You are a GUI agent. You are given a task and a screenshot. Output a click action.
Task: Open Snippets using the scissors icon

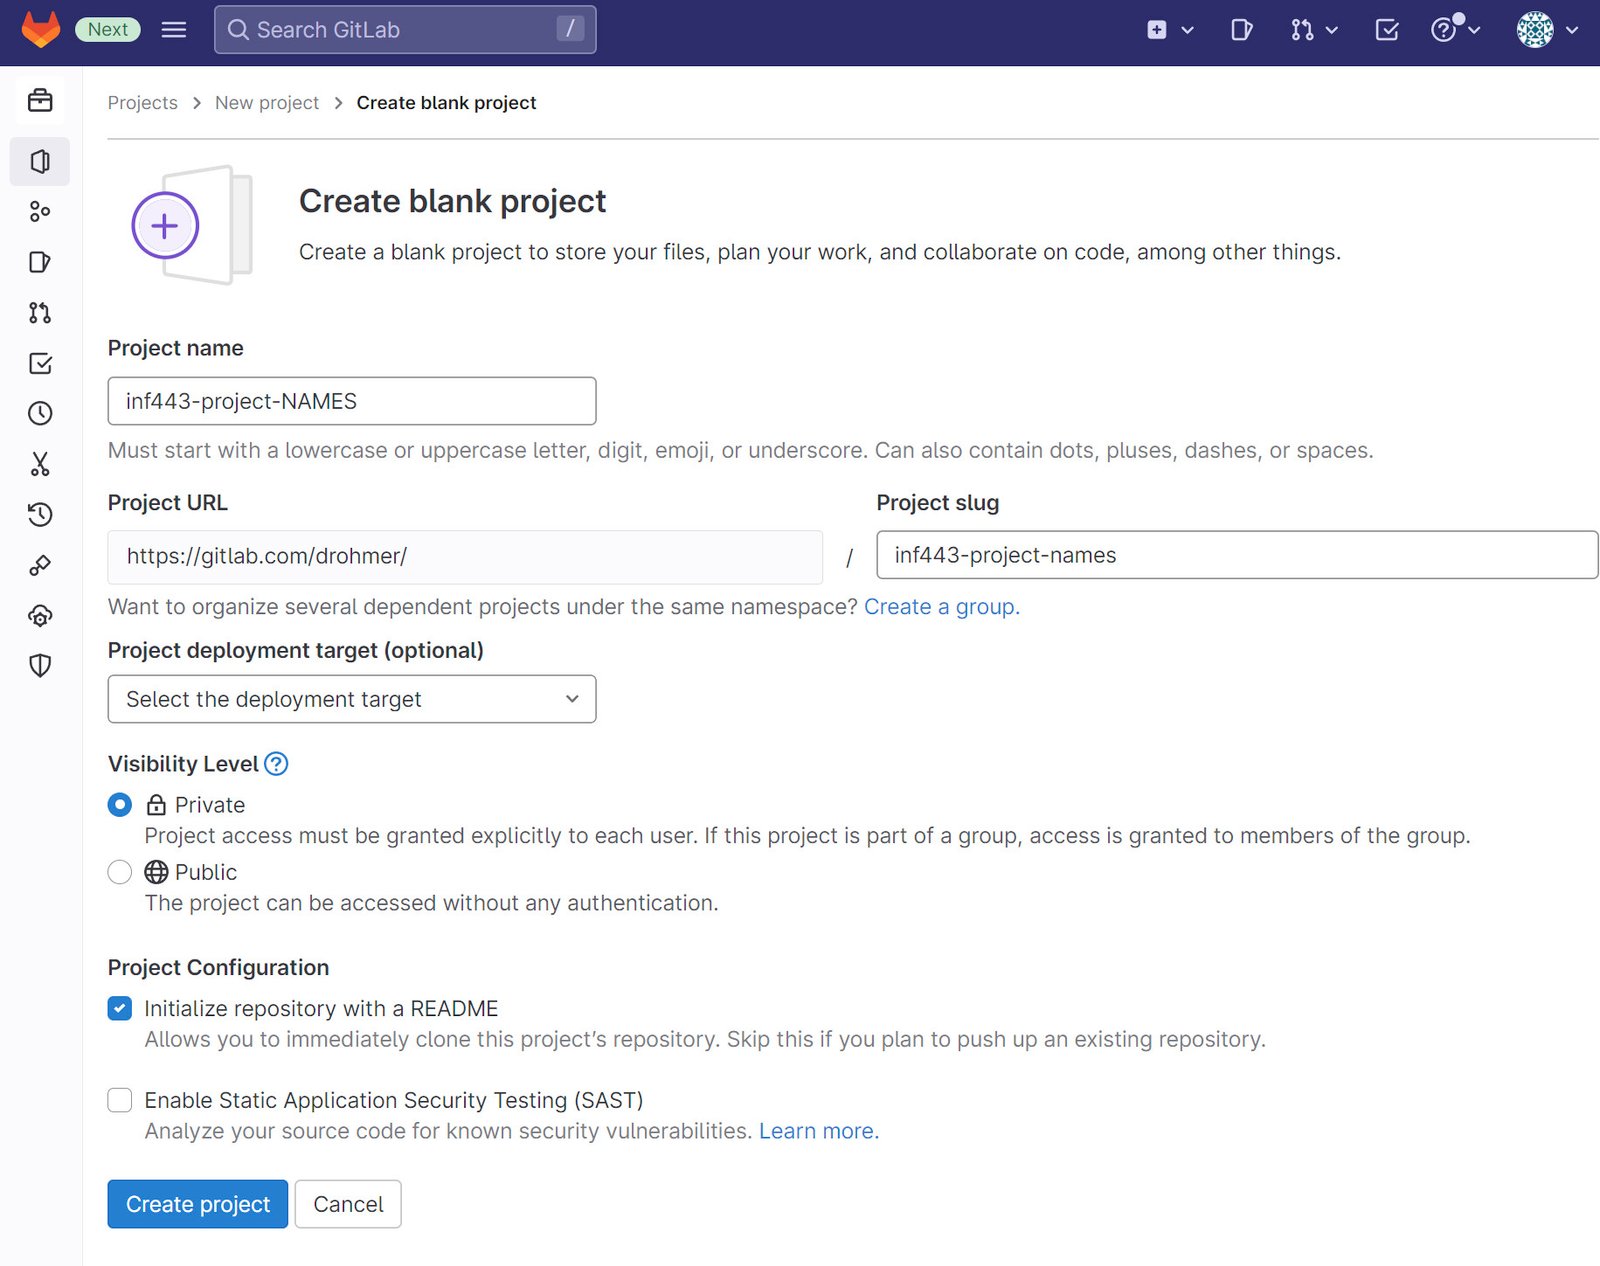pyautogui.click(x=40, y=463)
